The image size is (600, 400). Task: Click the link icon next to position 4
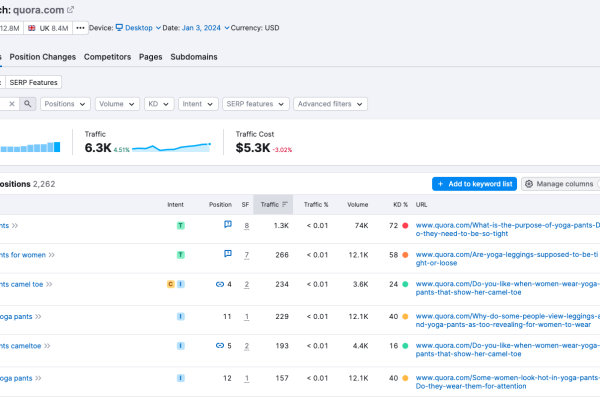tap(220, 284)
